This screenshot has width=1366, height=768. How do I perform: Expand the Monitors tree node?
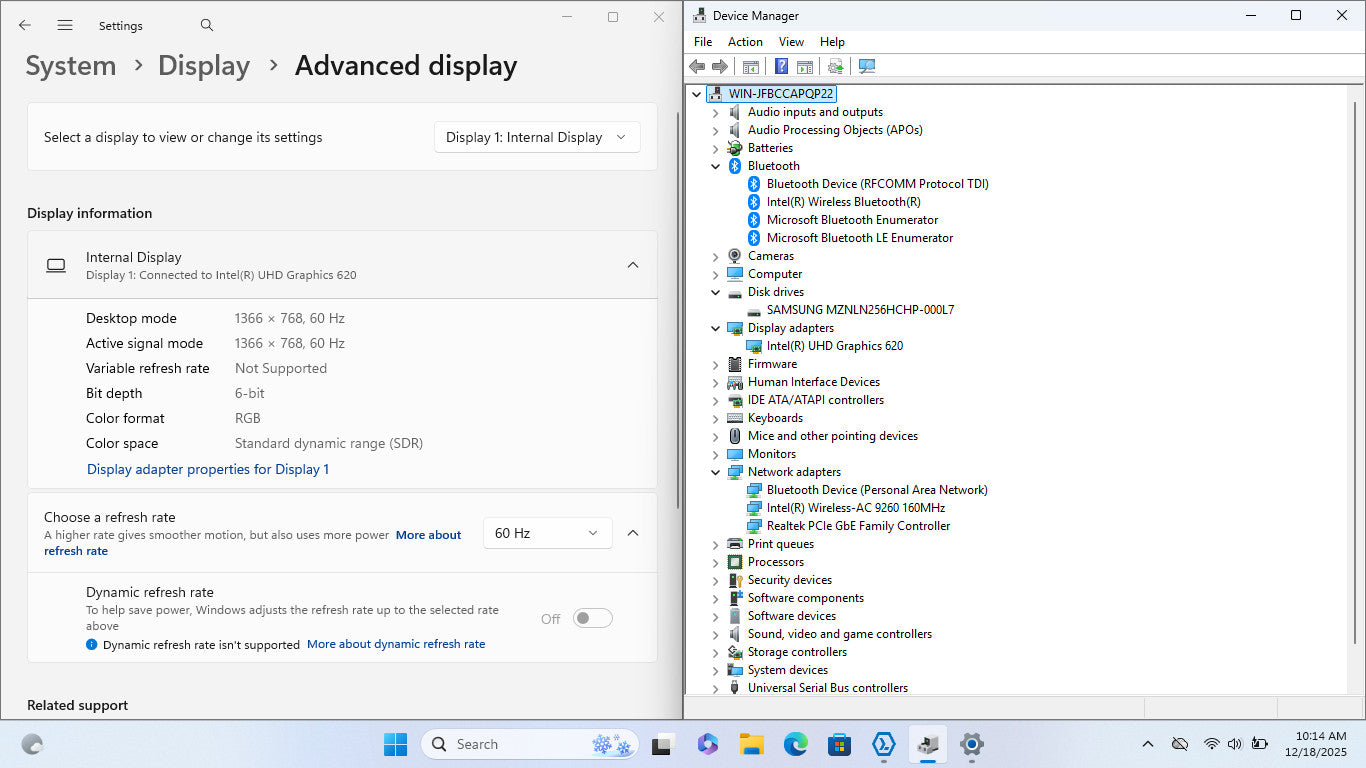[x=715, y=454]
